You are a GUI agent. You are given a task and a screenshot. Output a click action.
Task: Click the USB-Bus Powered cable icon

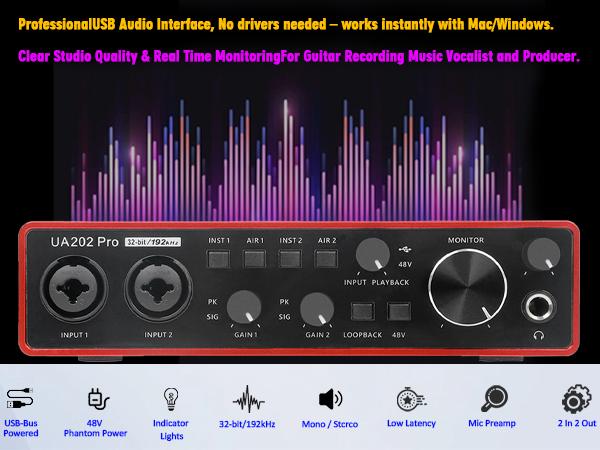20,398
